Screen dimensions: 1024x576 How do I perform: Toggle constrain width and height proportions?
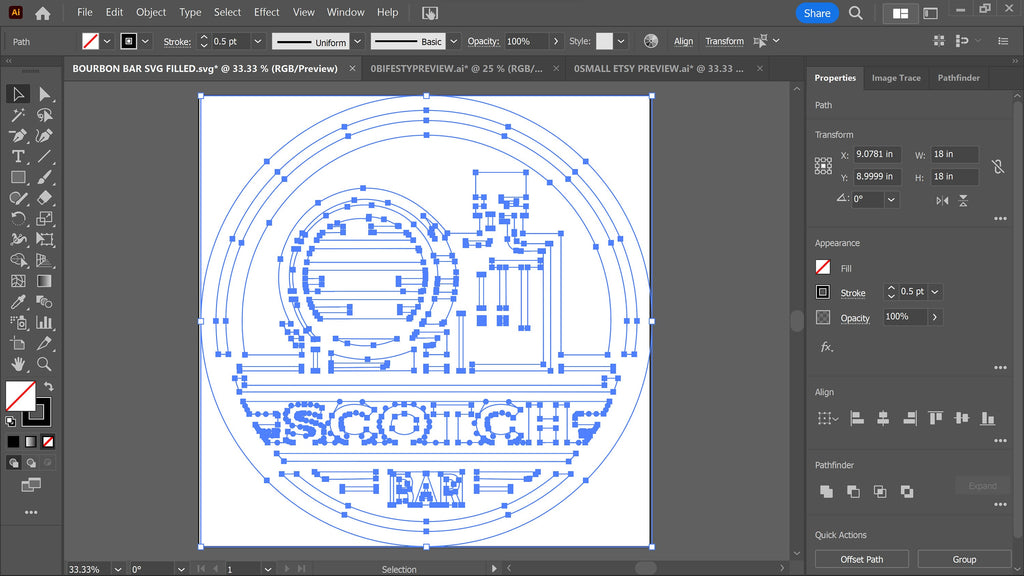click(x=998, y=166)
